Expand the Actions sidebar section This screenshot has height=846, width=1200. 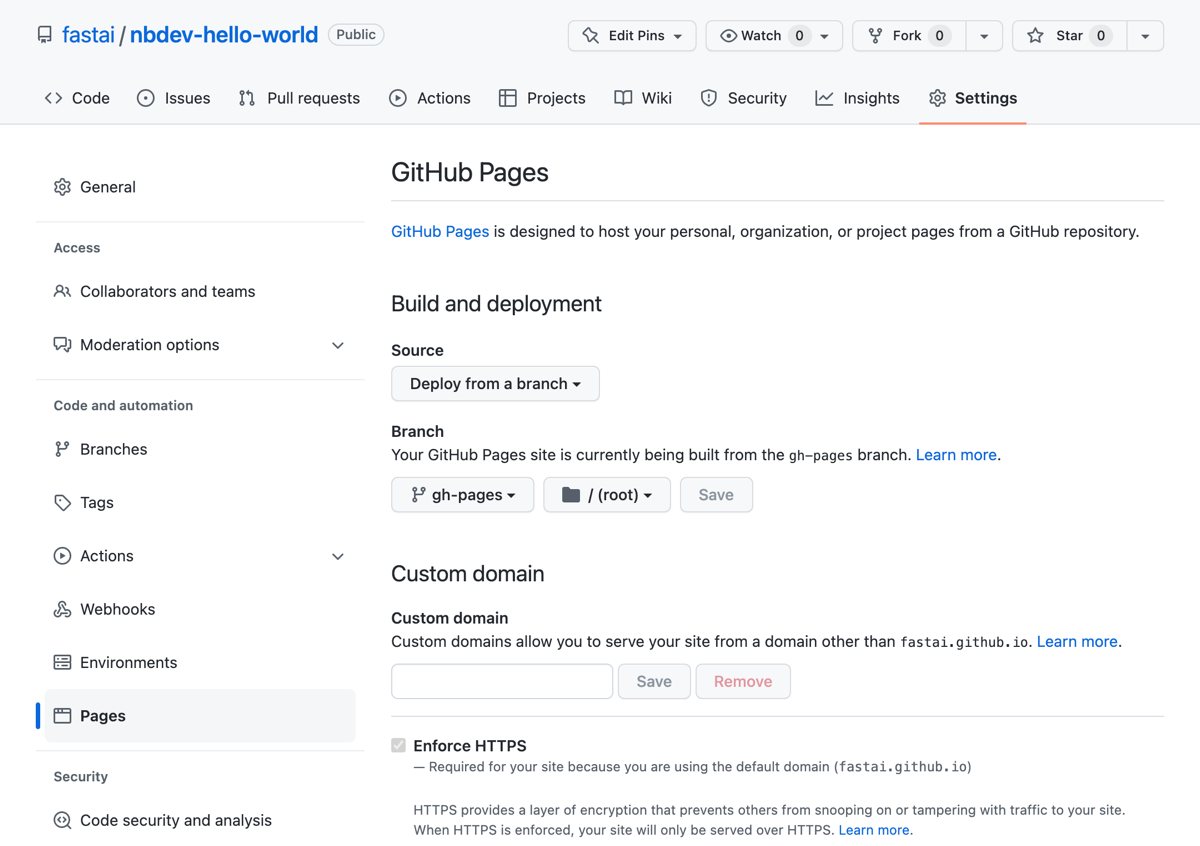(337, 556)
